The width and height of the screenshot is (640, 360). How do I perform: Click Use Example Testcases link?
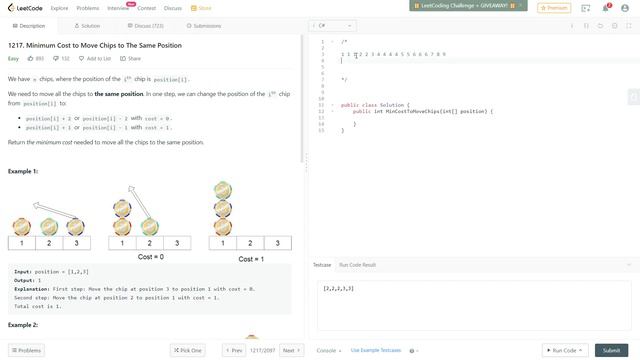pyautogui.click(x=376, y=350)
